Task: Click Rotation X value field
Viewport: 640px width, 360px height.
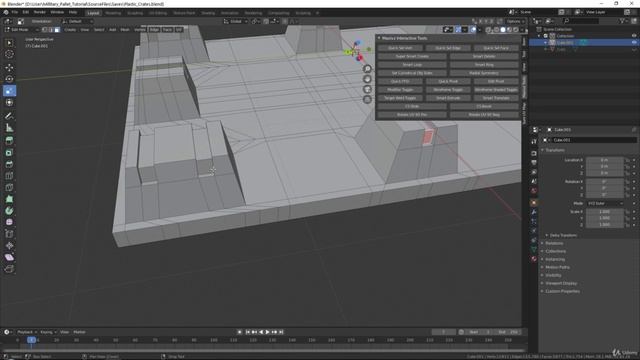Action: 604,182
